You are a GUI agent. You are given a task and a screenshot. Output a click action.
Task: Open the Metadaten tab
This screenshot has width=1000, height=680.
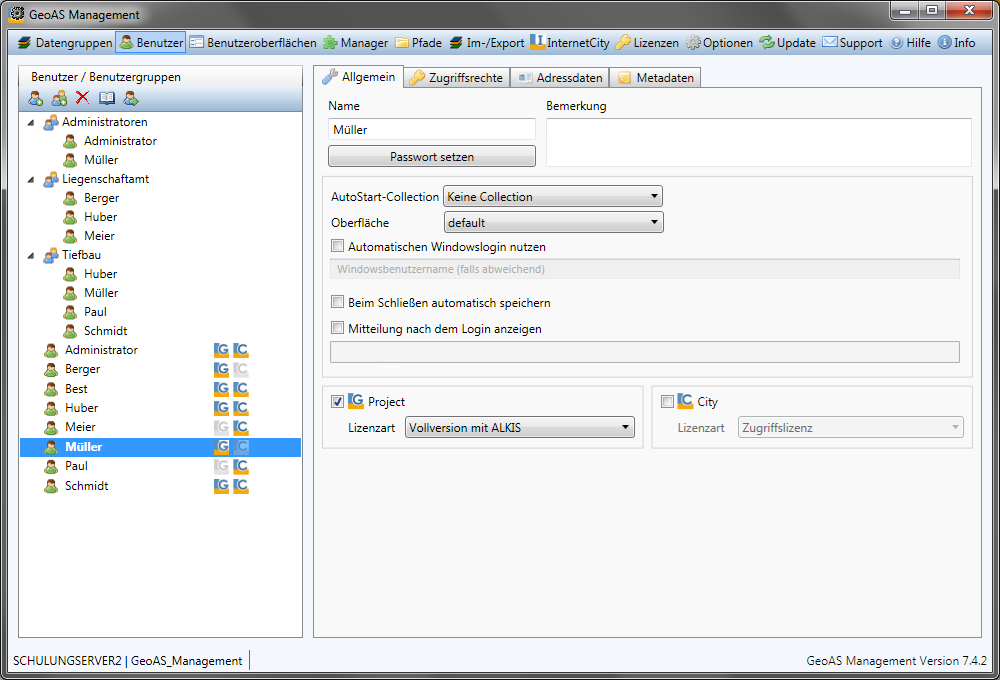(655, 78)
